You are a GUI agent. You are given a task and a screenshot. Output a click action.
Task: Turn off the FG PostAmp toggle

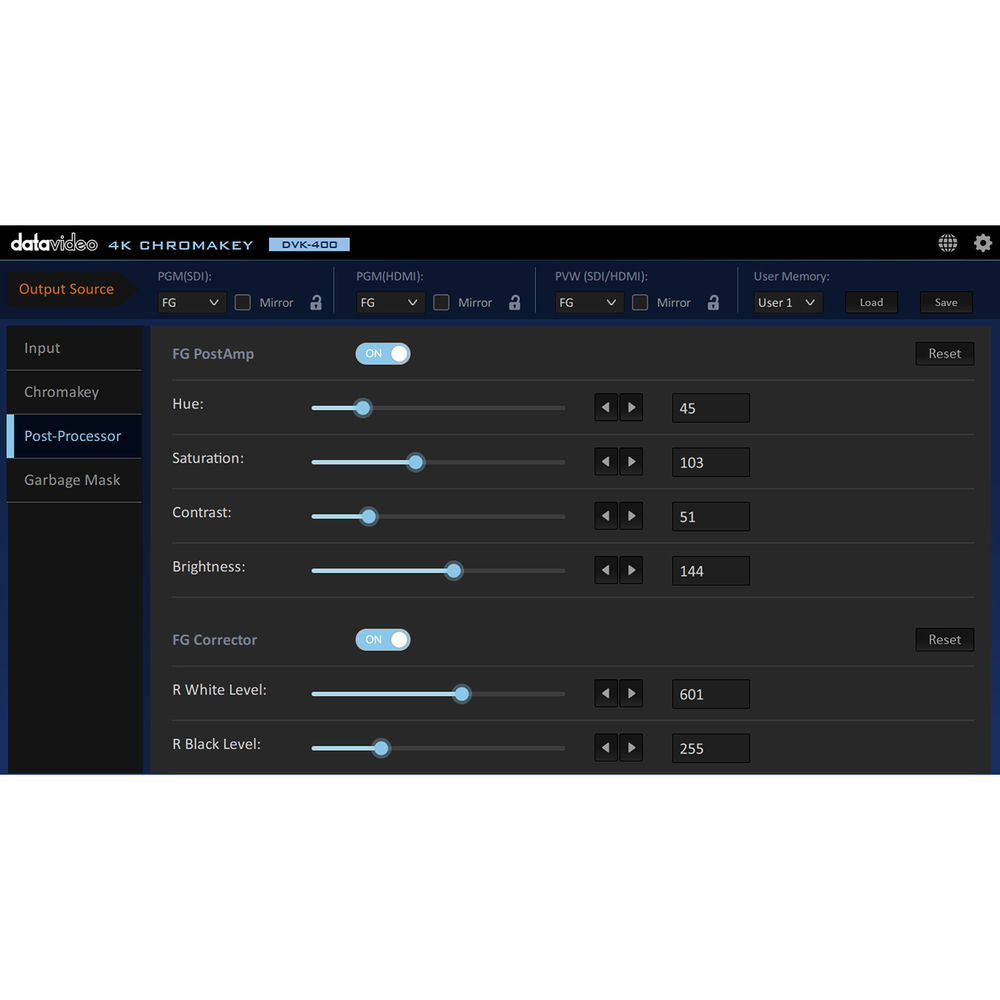pyautogui.click(x=383, y=354)
